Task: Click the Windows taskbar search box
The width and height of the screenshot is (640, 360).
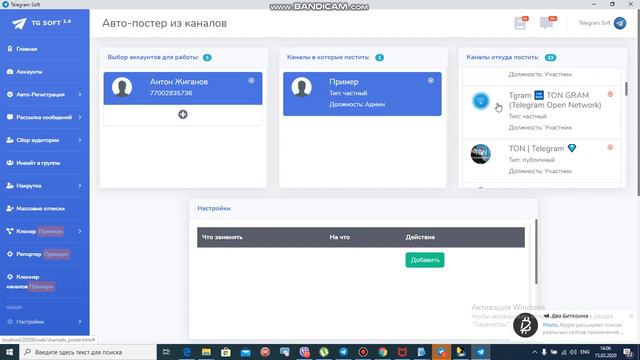Action: pos(87,352)
